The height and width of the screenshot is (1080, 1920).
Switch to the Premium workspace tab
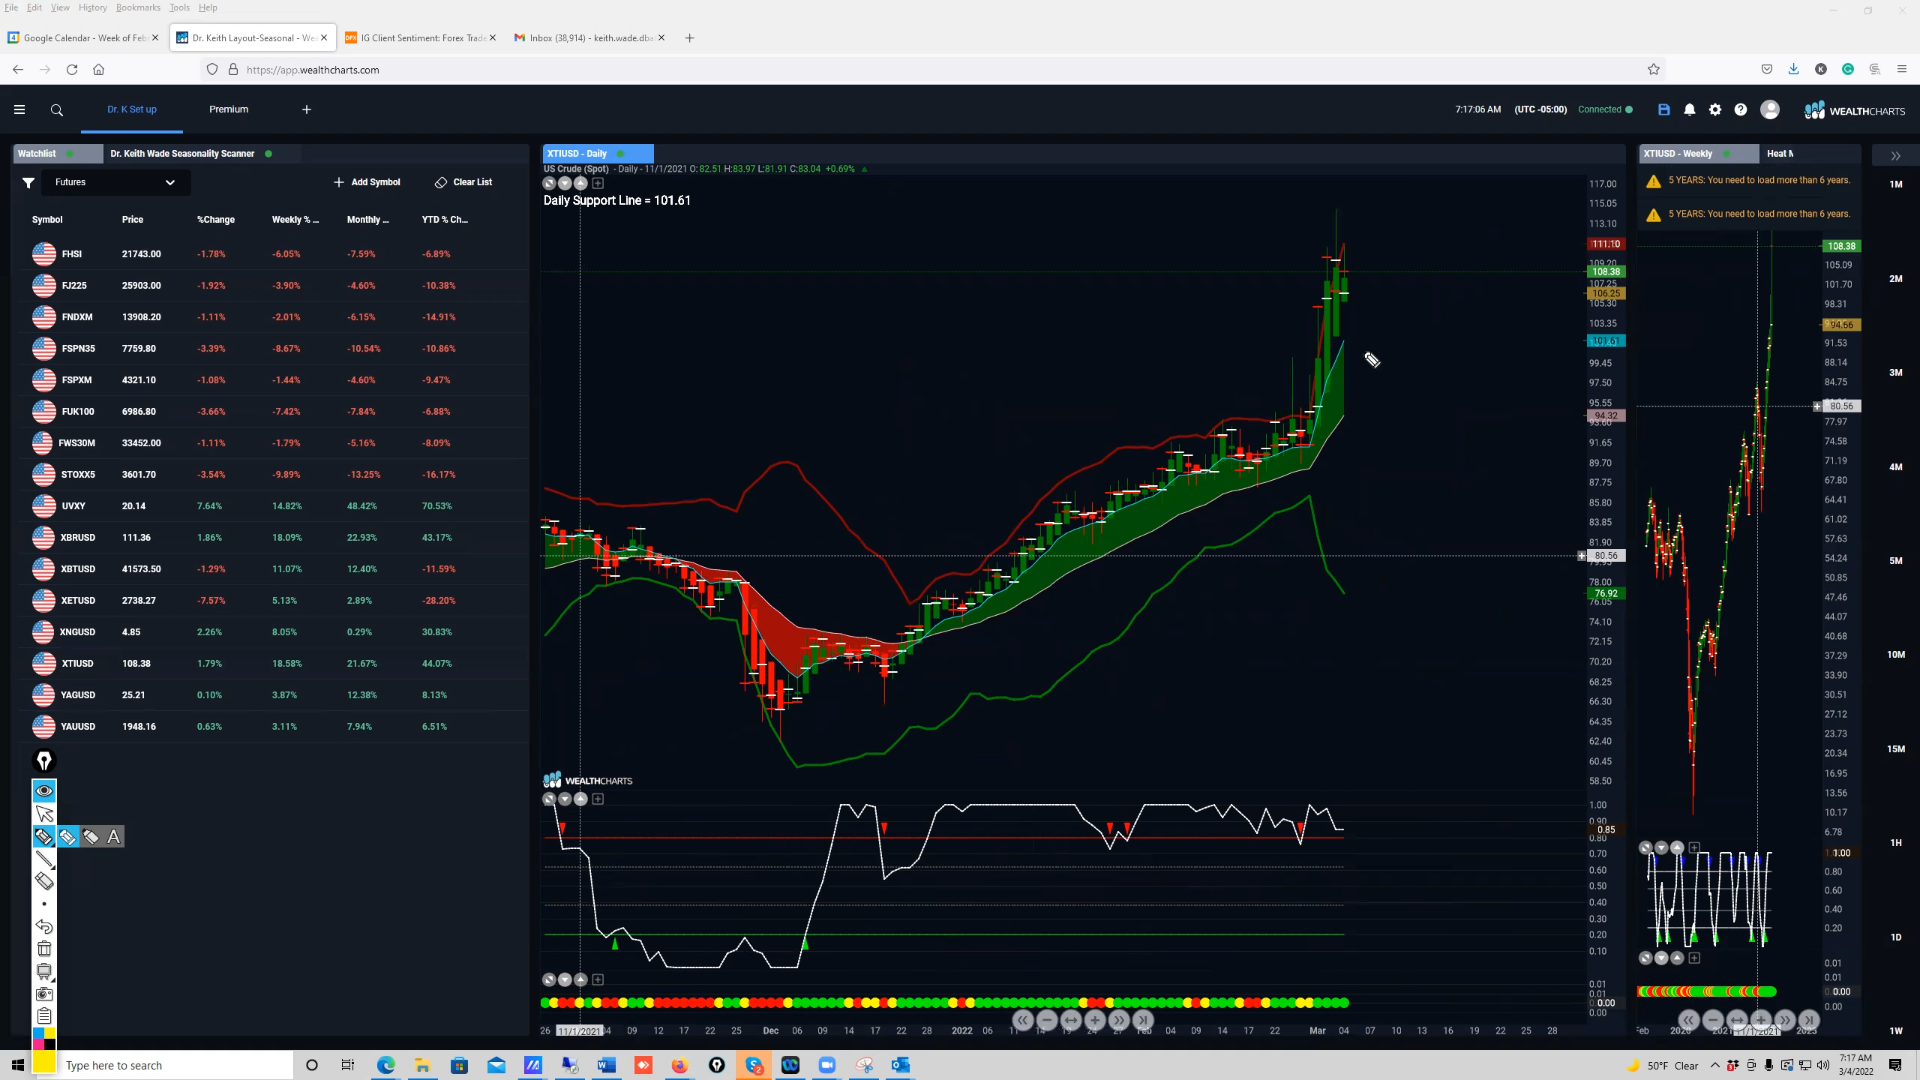229,110
